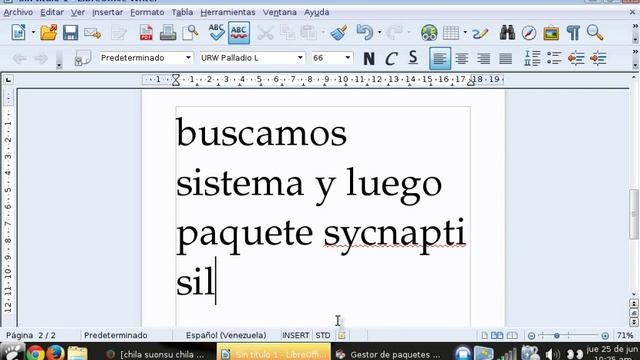Toggle automatic spell checking
Screen dimensions: 640x360
239,33
